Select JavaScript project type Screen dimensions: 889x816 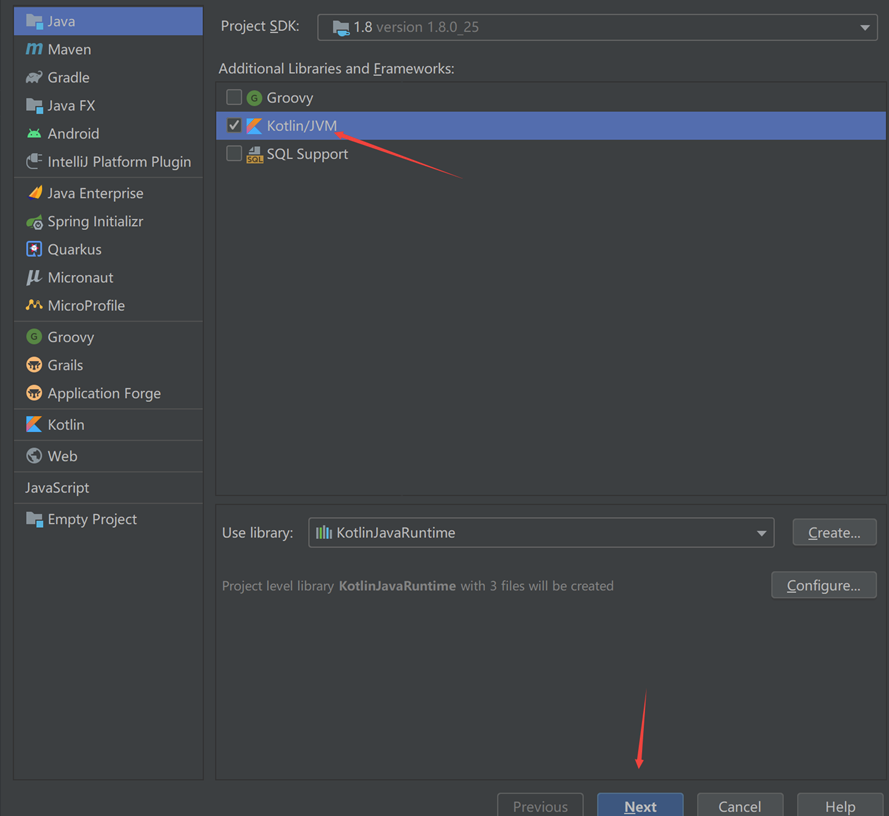(x=108, y=488)
